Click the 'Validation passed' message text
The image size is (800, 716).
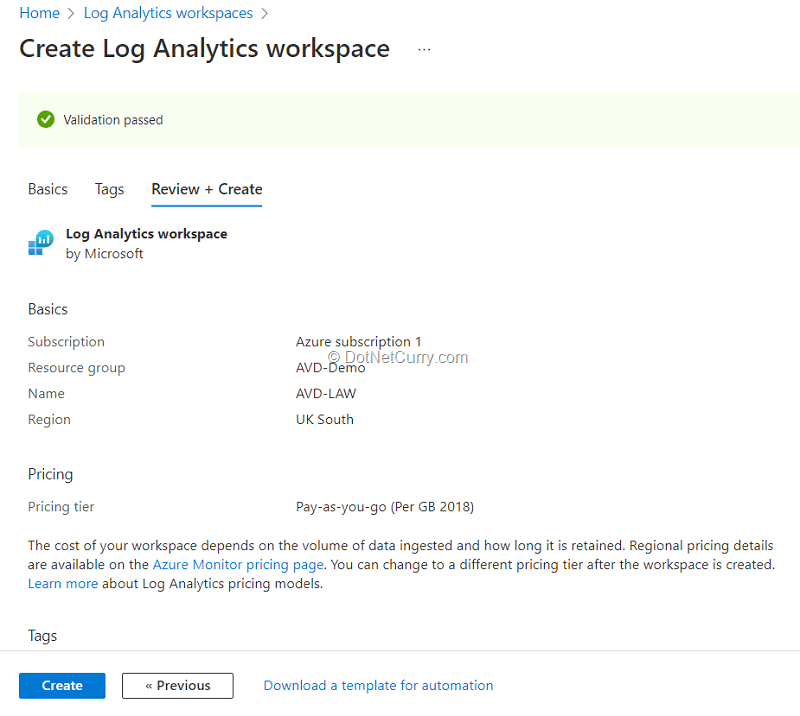click(113, 120)
